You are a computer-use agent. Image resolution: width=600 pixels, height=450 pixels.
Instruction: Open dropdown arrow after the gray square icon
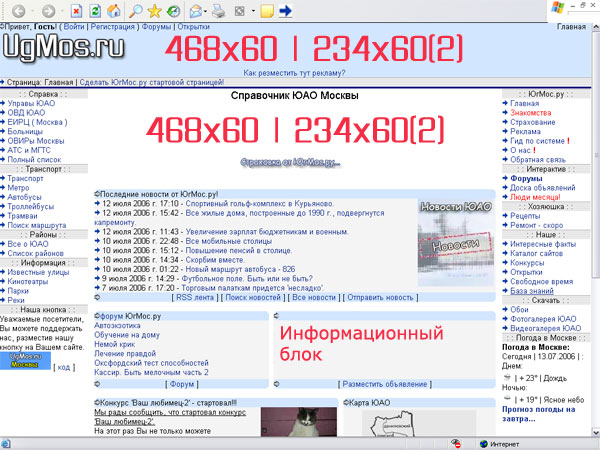click(x=253, y=11)
